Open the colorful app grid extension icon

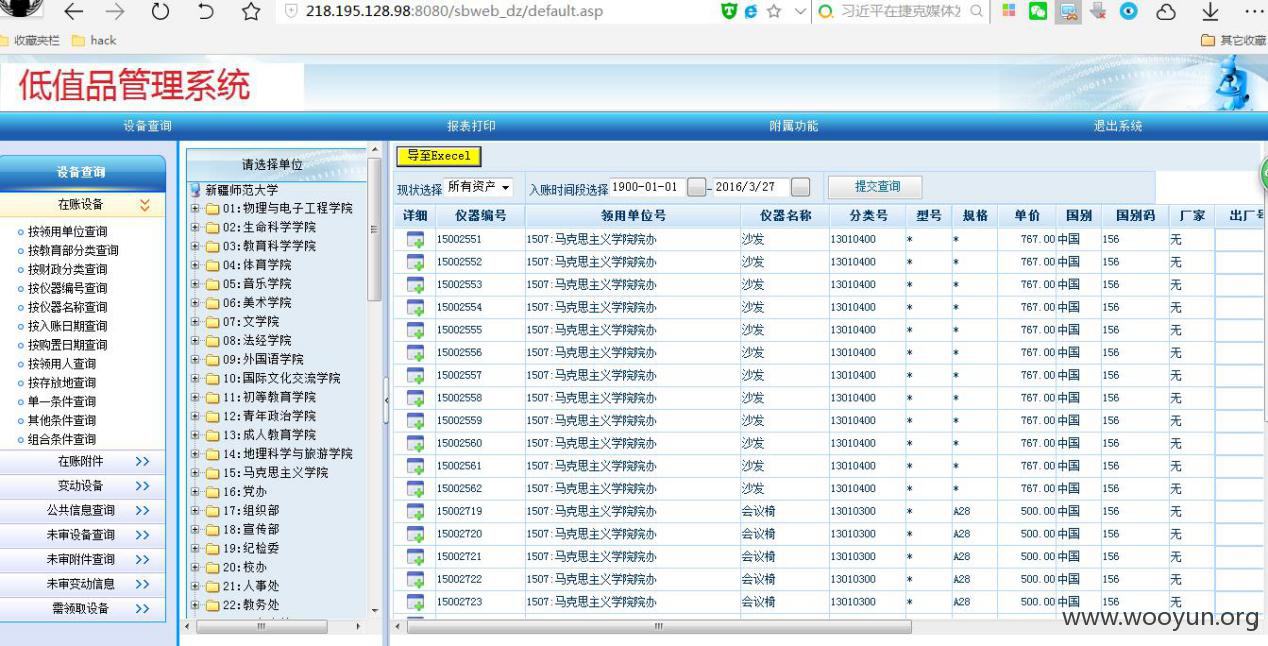1008,11
